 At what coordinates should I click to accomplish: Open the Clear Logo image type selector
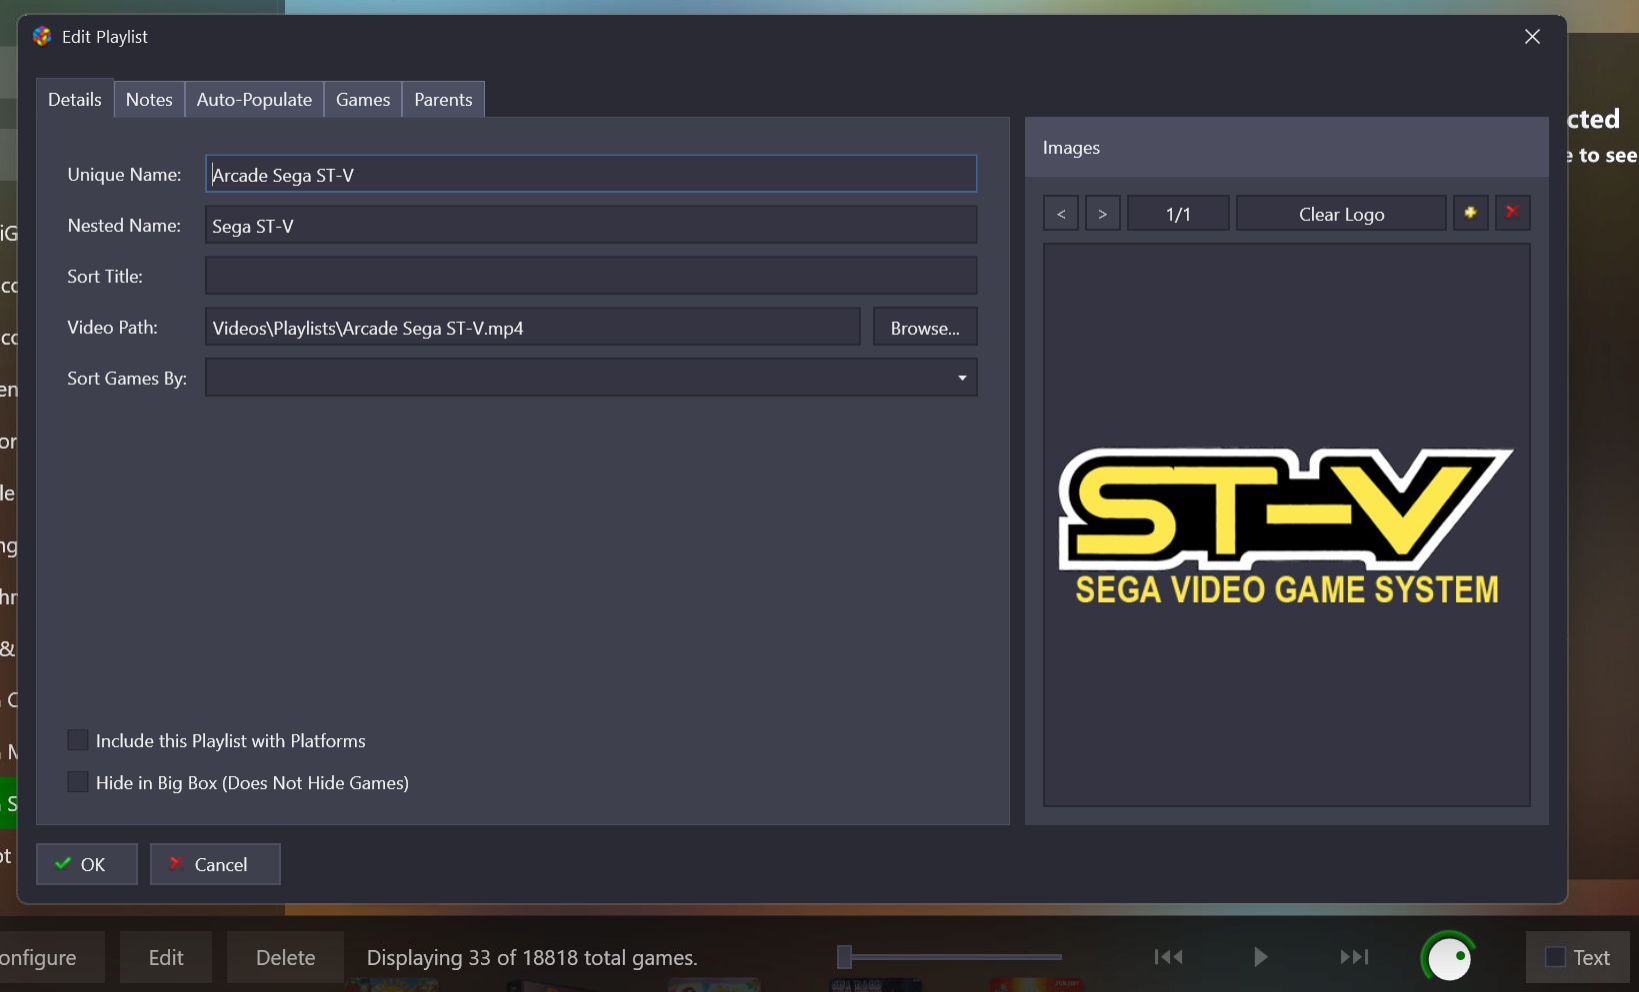click(x=1341, y=213)
